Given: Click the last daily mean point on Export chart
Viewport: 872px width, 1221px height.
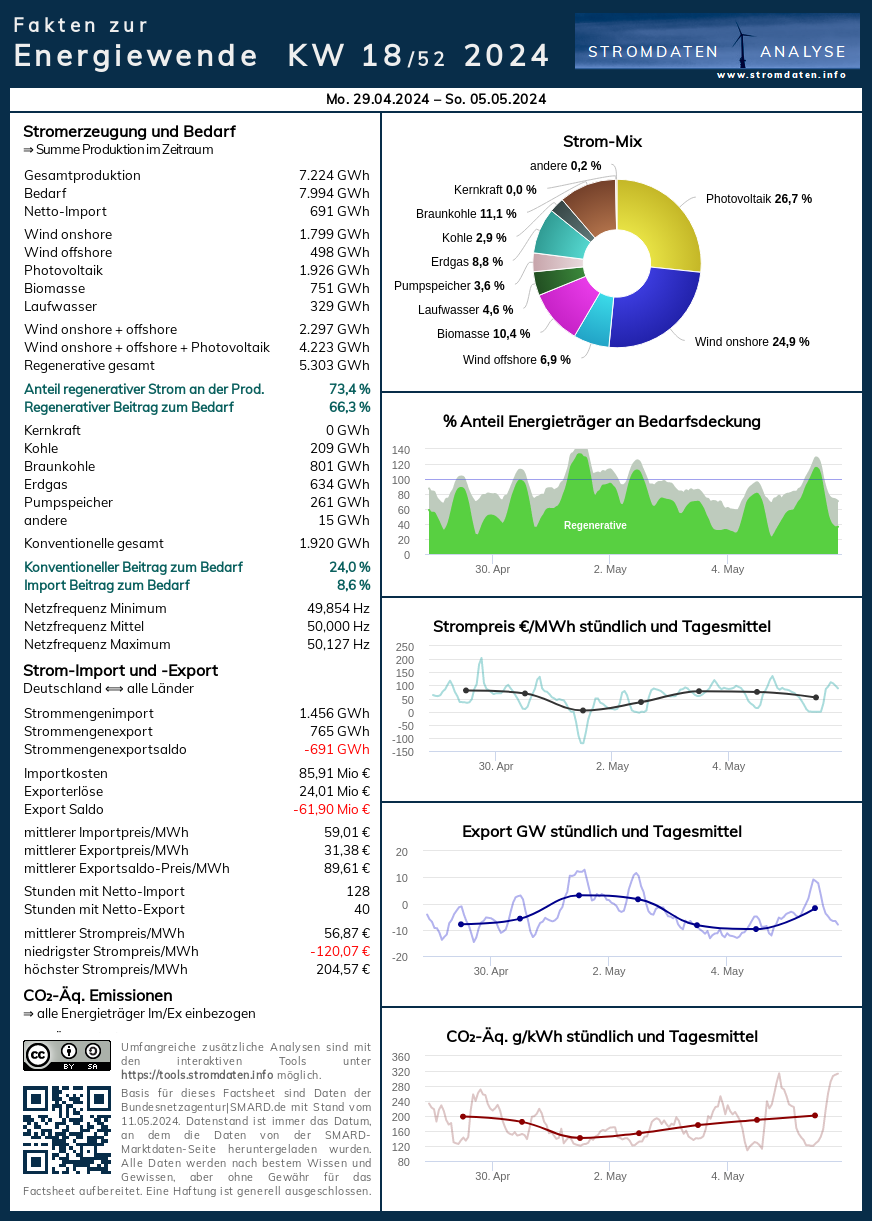Looking at the screenshot, I should (815, 908).
